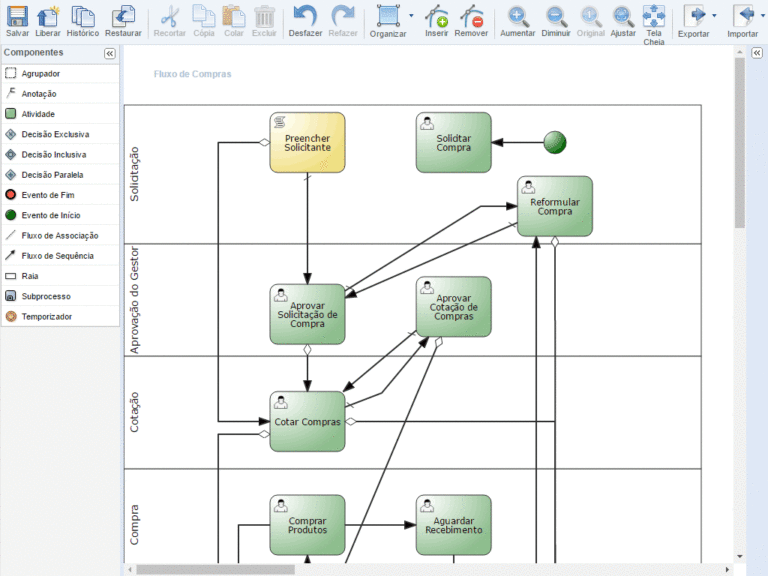Open the Organizar dropdown arrow
Viewport: 768px width, 576px height.
(411, 16)
